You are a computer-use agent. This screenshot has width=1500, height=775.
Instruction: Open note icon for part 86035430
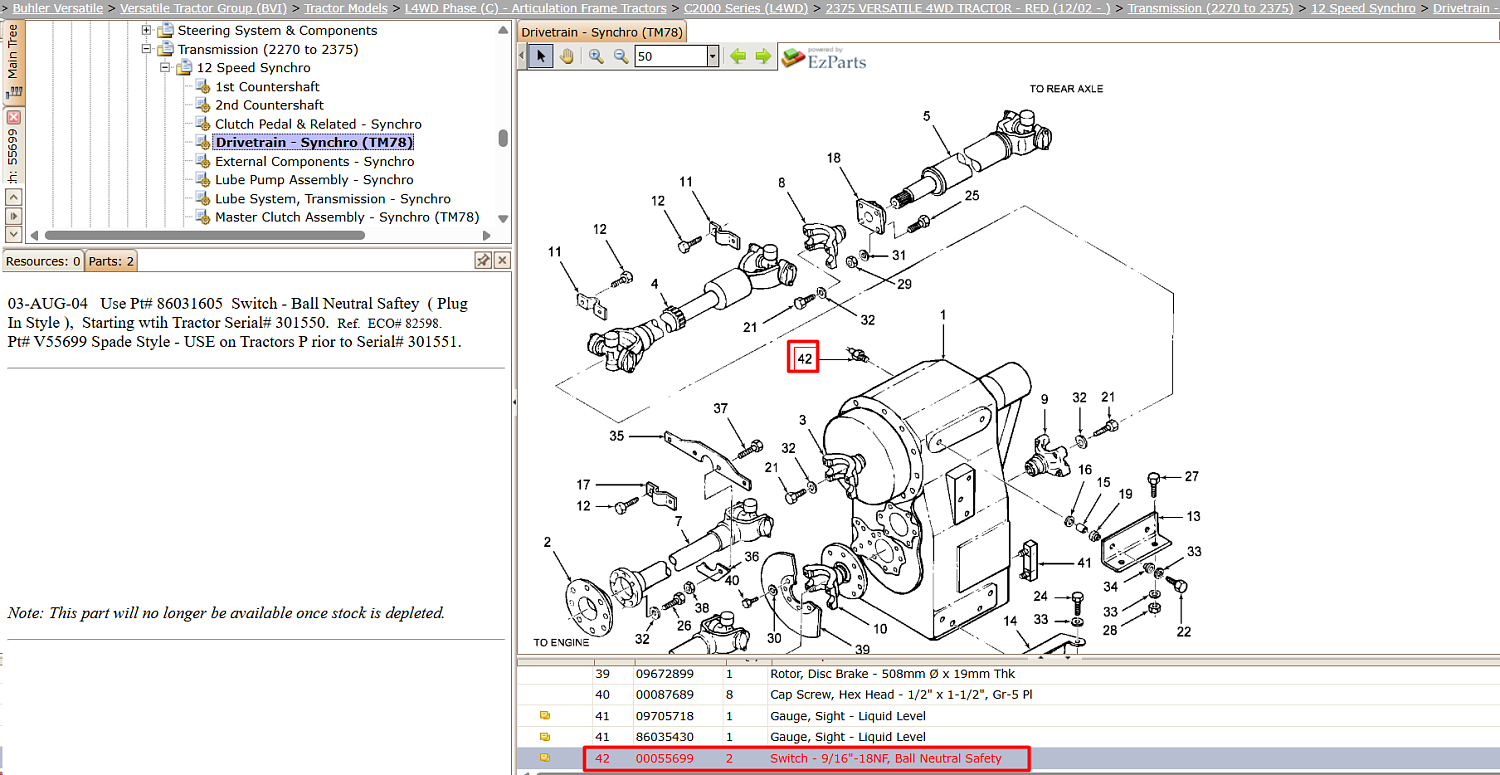[545, 737]
